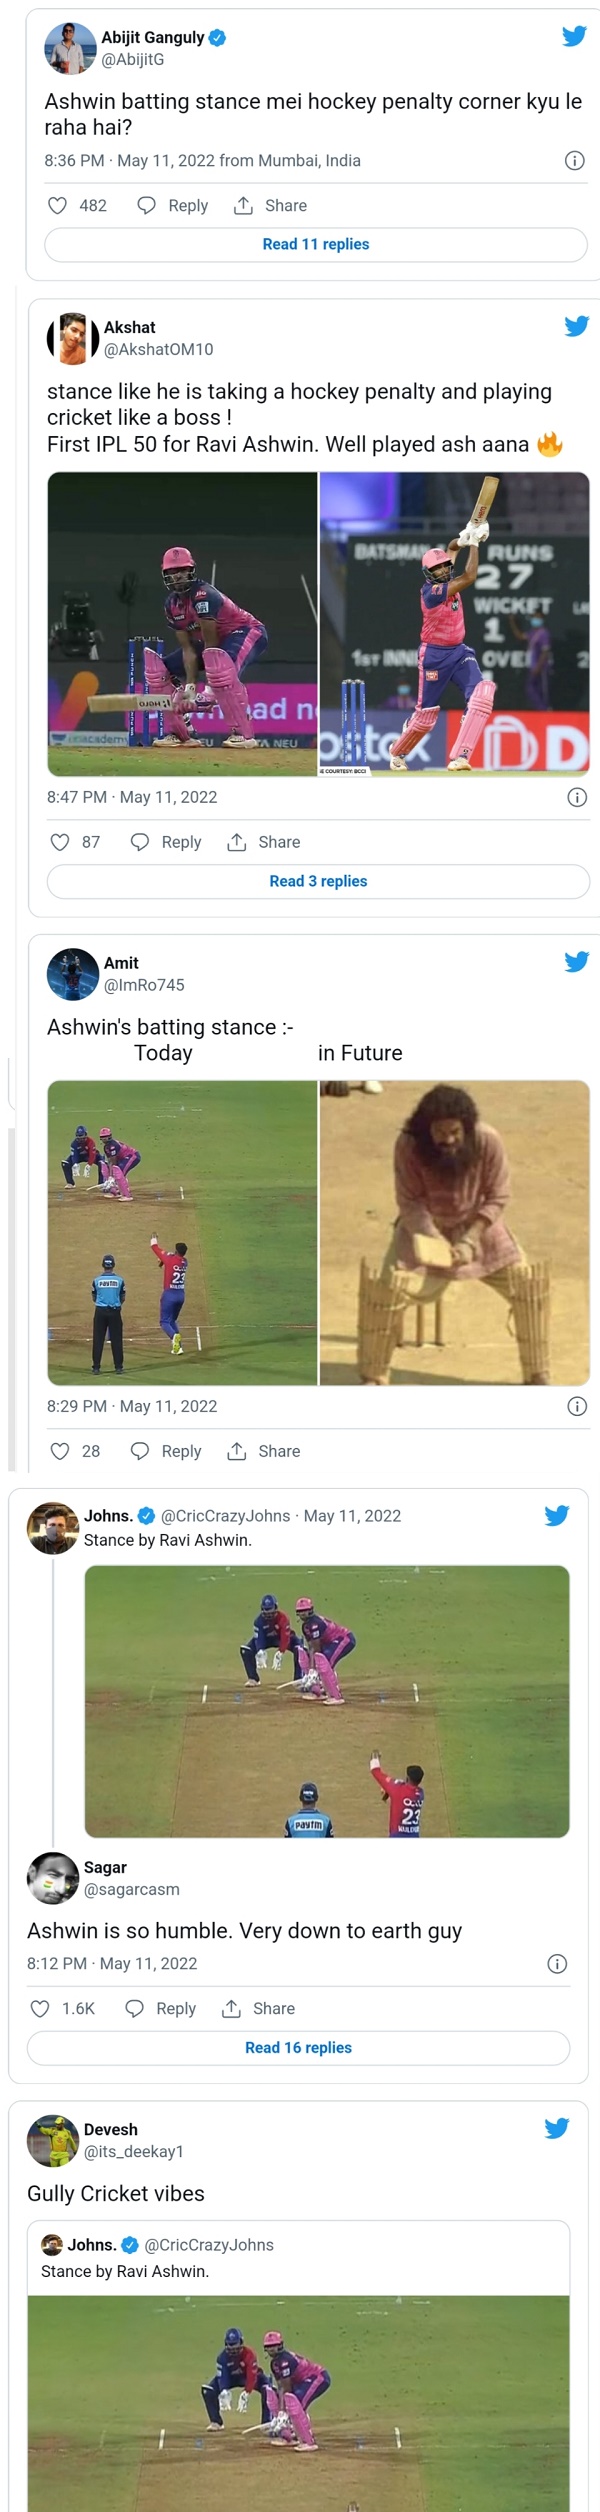The height and width of the screenshot is (2512, 600).
Task: Share Amit's tweet via share icon
Action: (x=237, y=1451)
